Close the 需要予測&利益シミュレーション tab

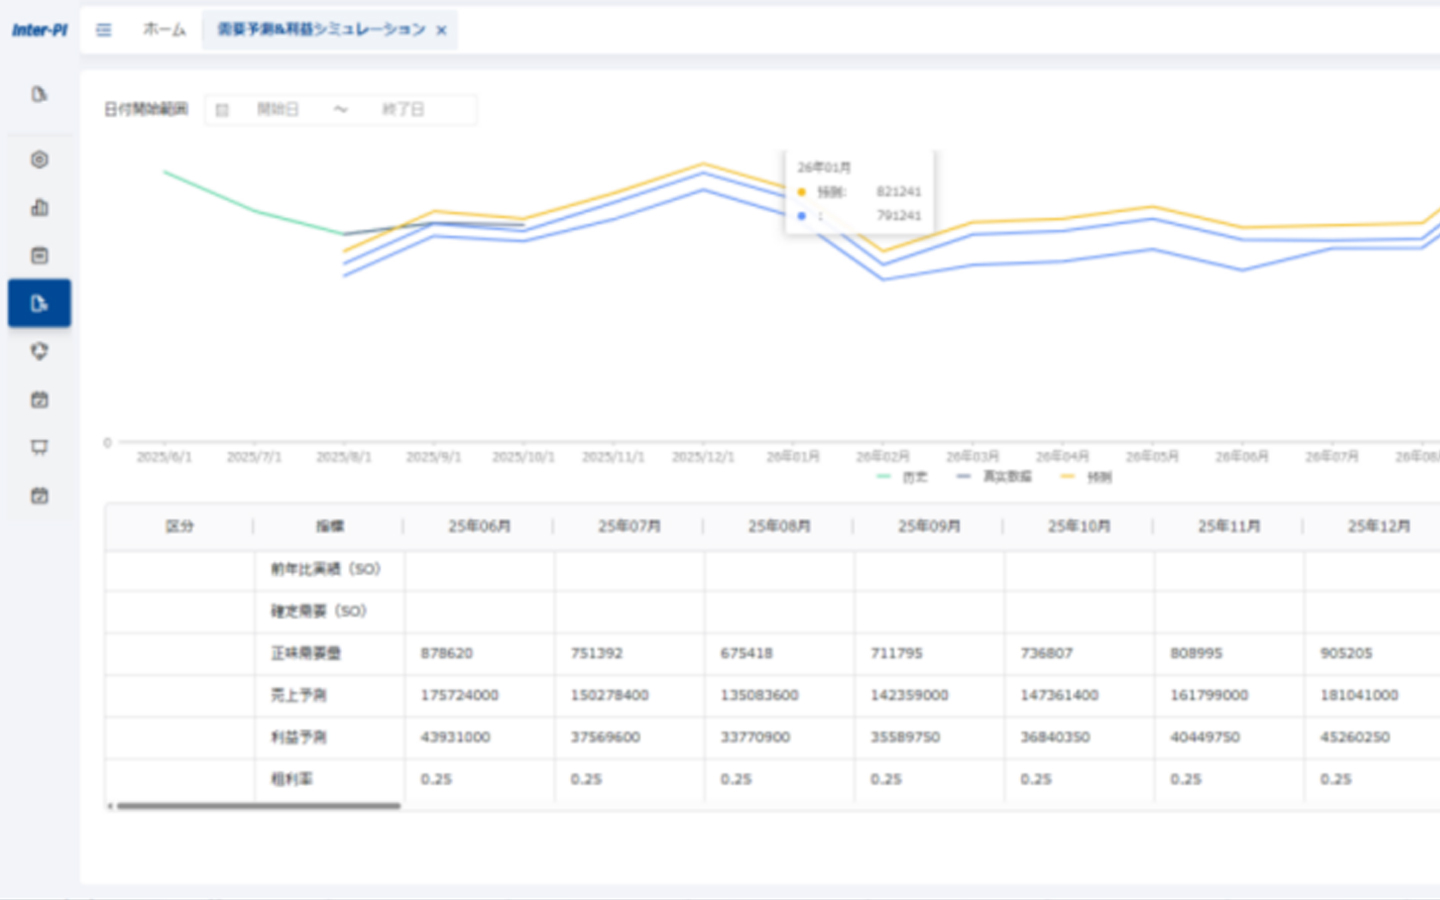coord(441,30)
